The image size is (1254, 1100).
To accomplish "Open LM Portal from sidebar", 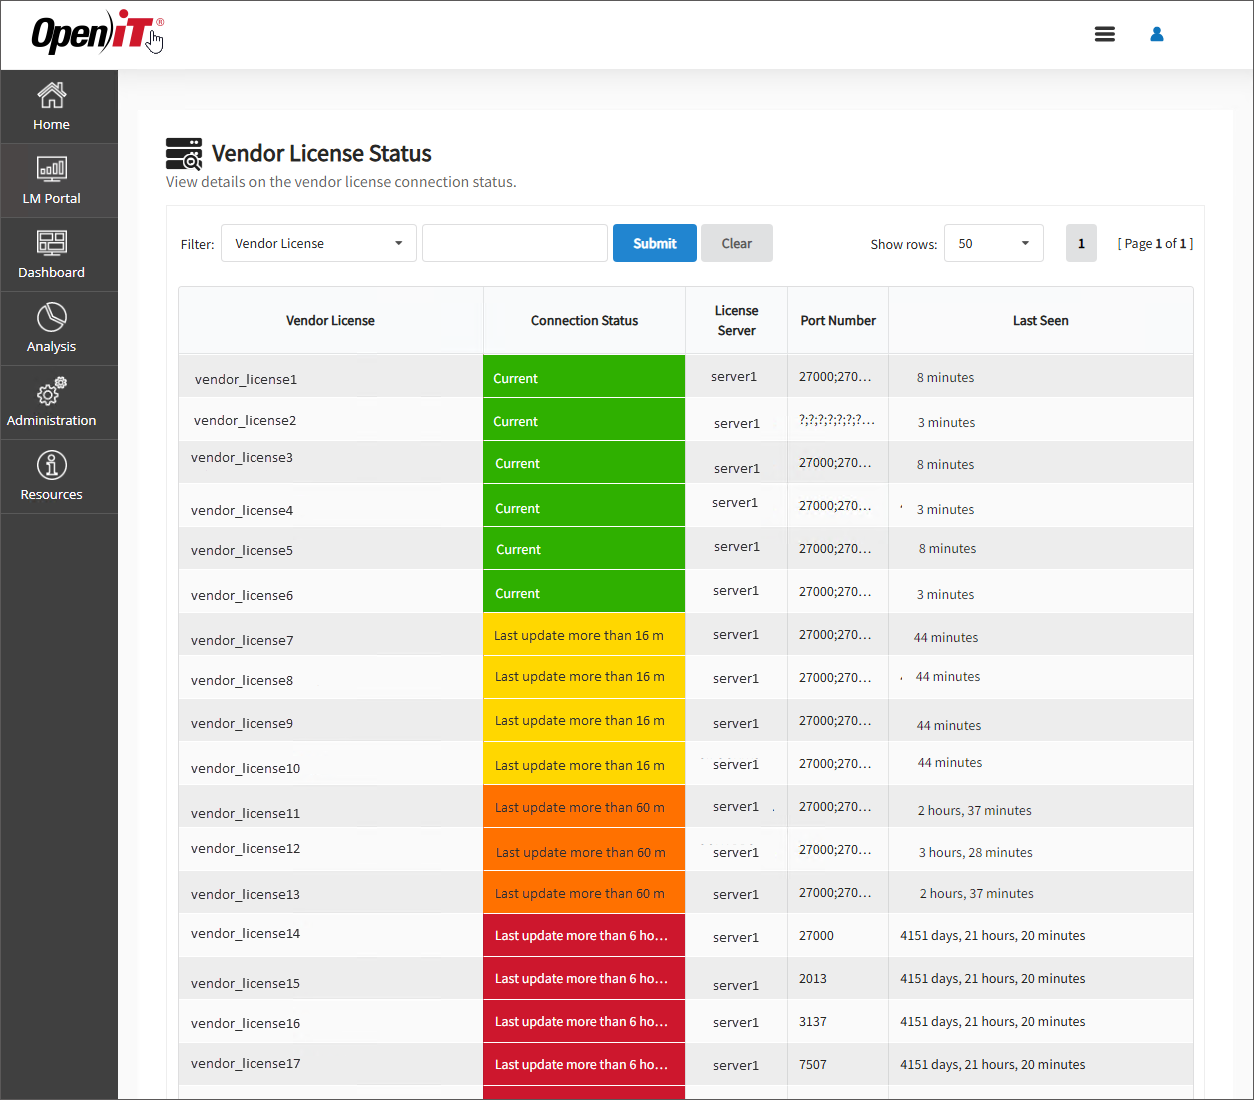I will point(52,181).
